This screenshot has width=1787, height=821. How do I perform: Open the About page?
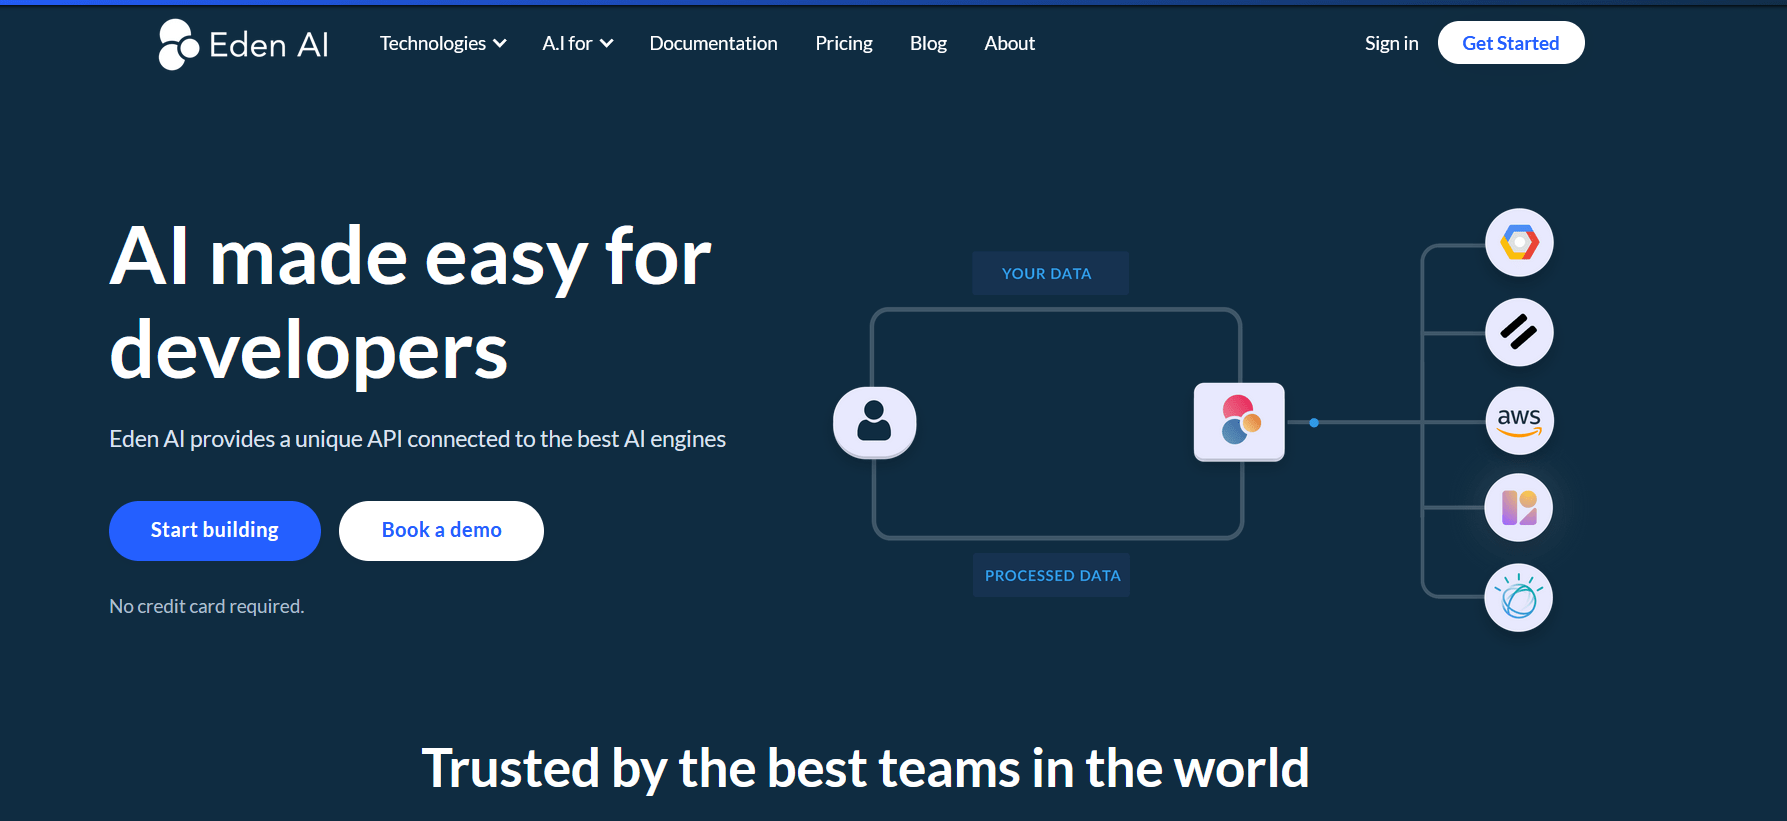click(1009, 43)
